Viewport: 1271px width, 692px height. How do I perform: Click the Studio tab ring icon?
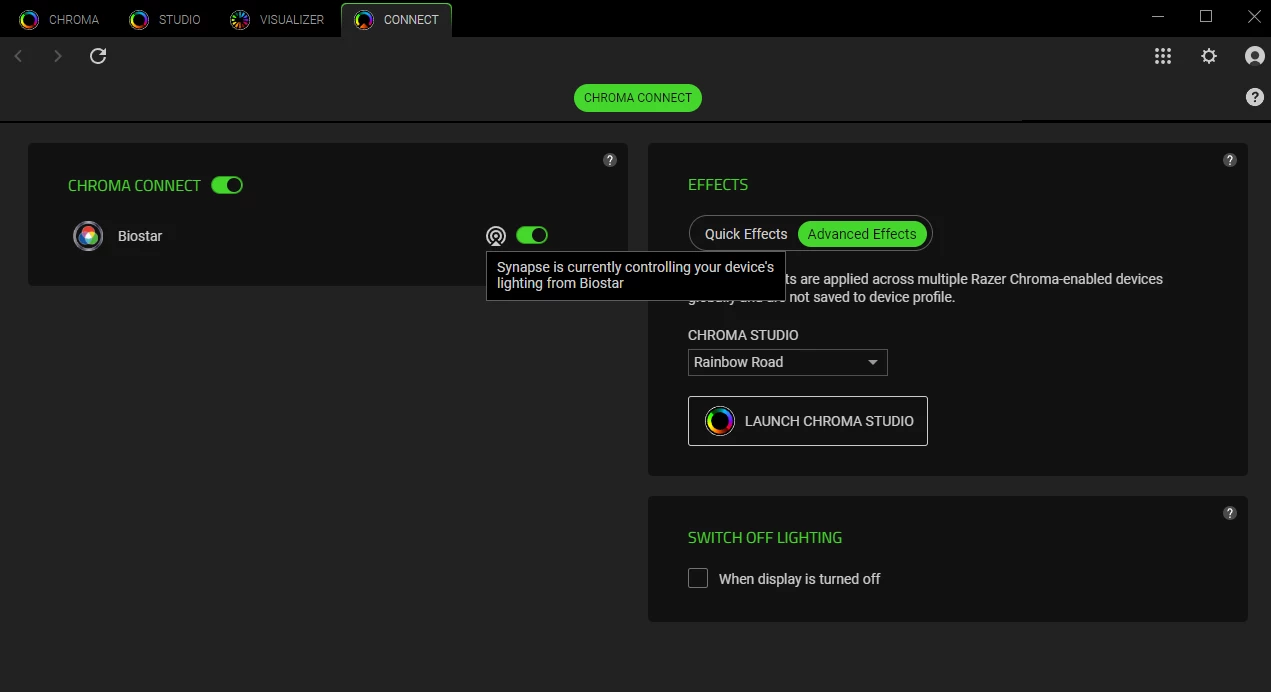coord(139,19)
